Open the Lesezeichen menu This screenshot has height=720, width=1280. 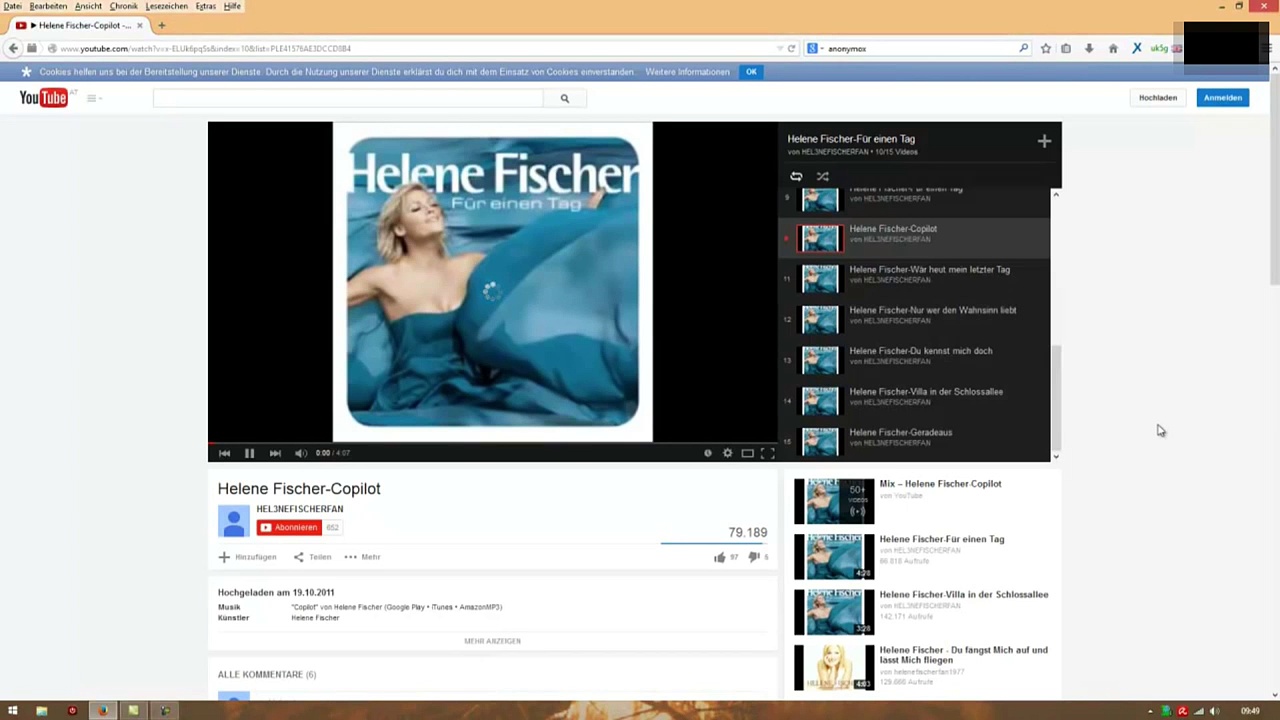pos(166,6)
